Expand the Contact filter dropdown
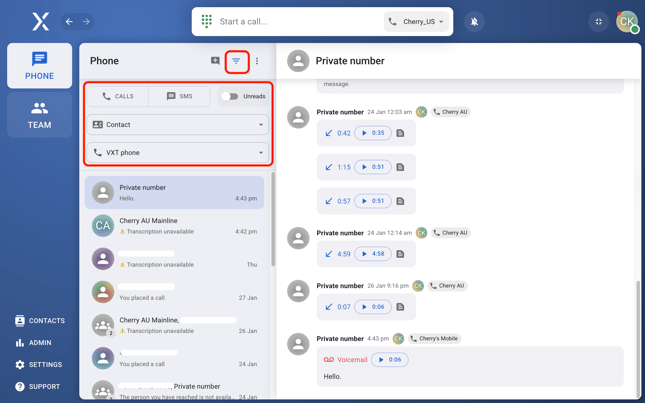645x403 pixels. point(177,125)
